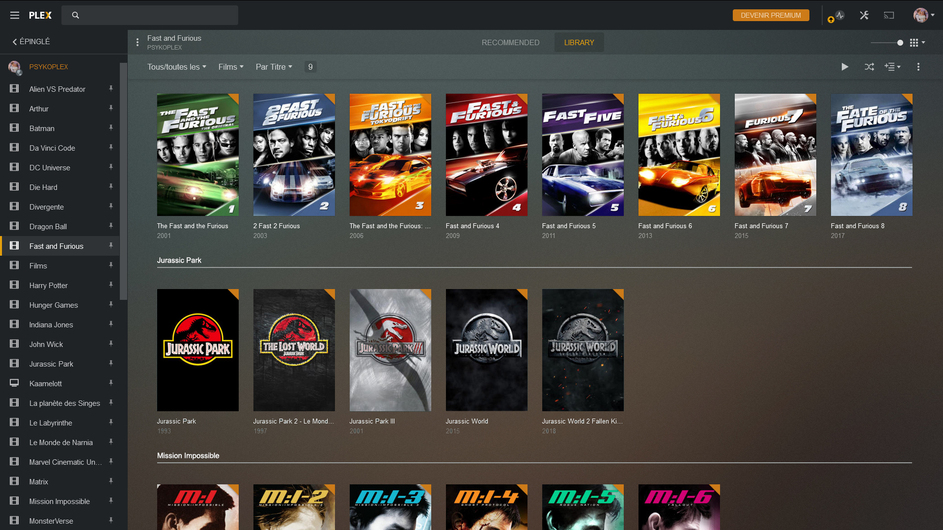
Task: Click the Jurassic World 2 Fallen Ki... title
Action: click(582, 422)
